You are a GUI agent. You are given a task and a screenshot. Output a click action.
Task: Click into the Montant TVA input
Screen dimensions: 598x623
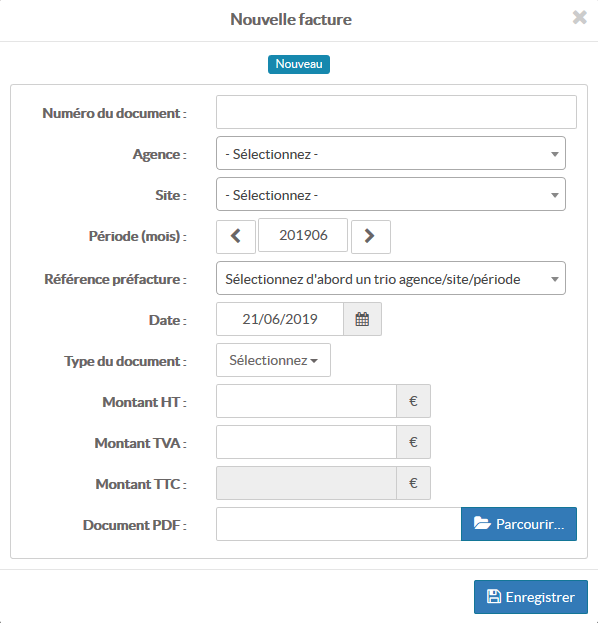(306, 442)
